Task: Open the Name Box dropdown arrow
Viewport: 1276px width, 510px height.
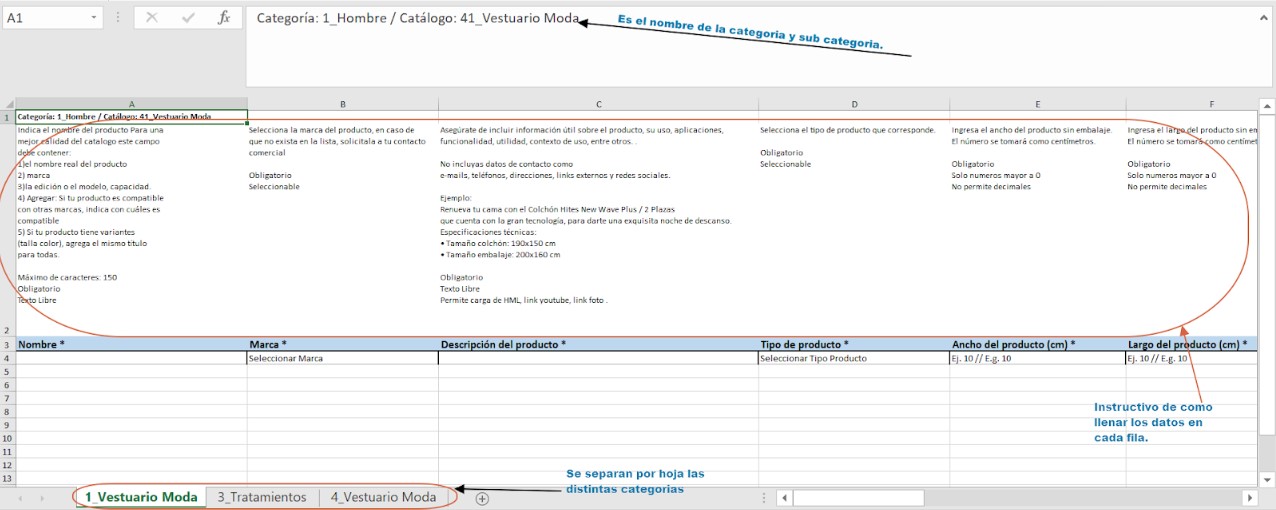Action: pyautogui.click(x=93, y=18)
